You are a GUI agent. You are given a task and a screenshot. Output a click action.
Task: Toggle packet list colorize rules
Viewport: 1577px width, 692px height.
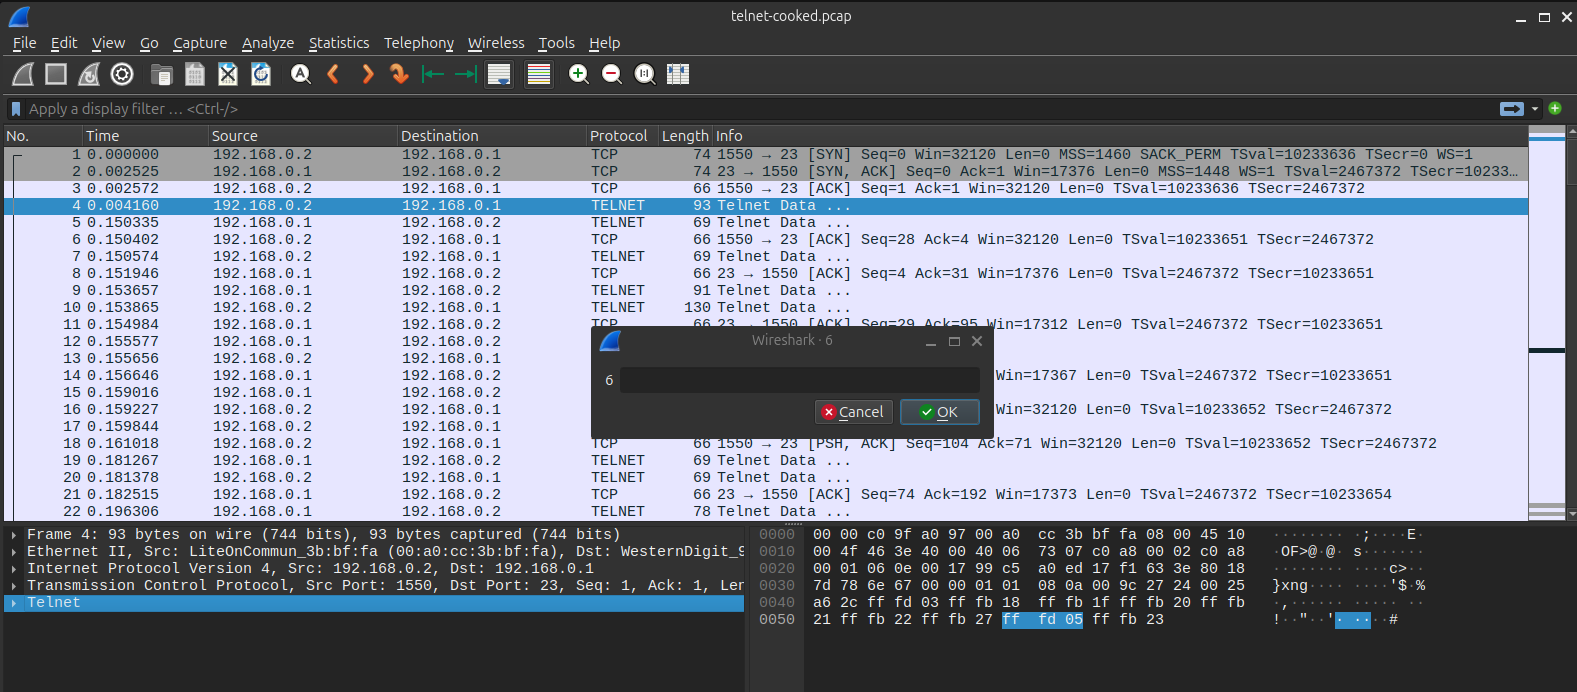(539, 74)
